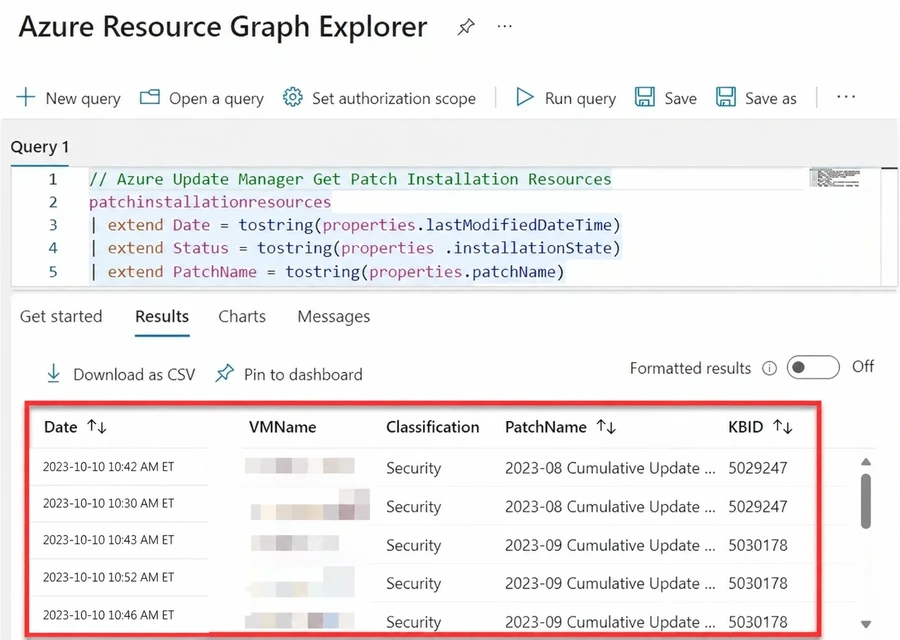Screen dimensions: 900x640
Task: Click editor line with properties.lastModifiedDateTime
Action: point(356,225)
